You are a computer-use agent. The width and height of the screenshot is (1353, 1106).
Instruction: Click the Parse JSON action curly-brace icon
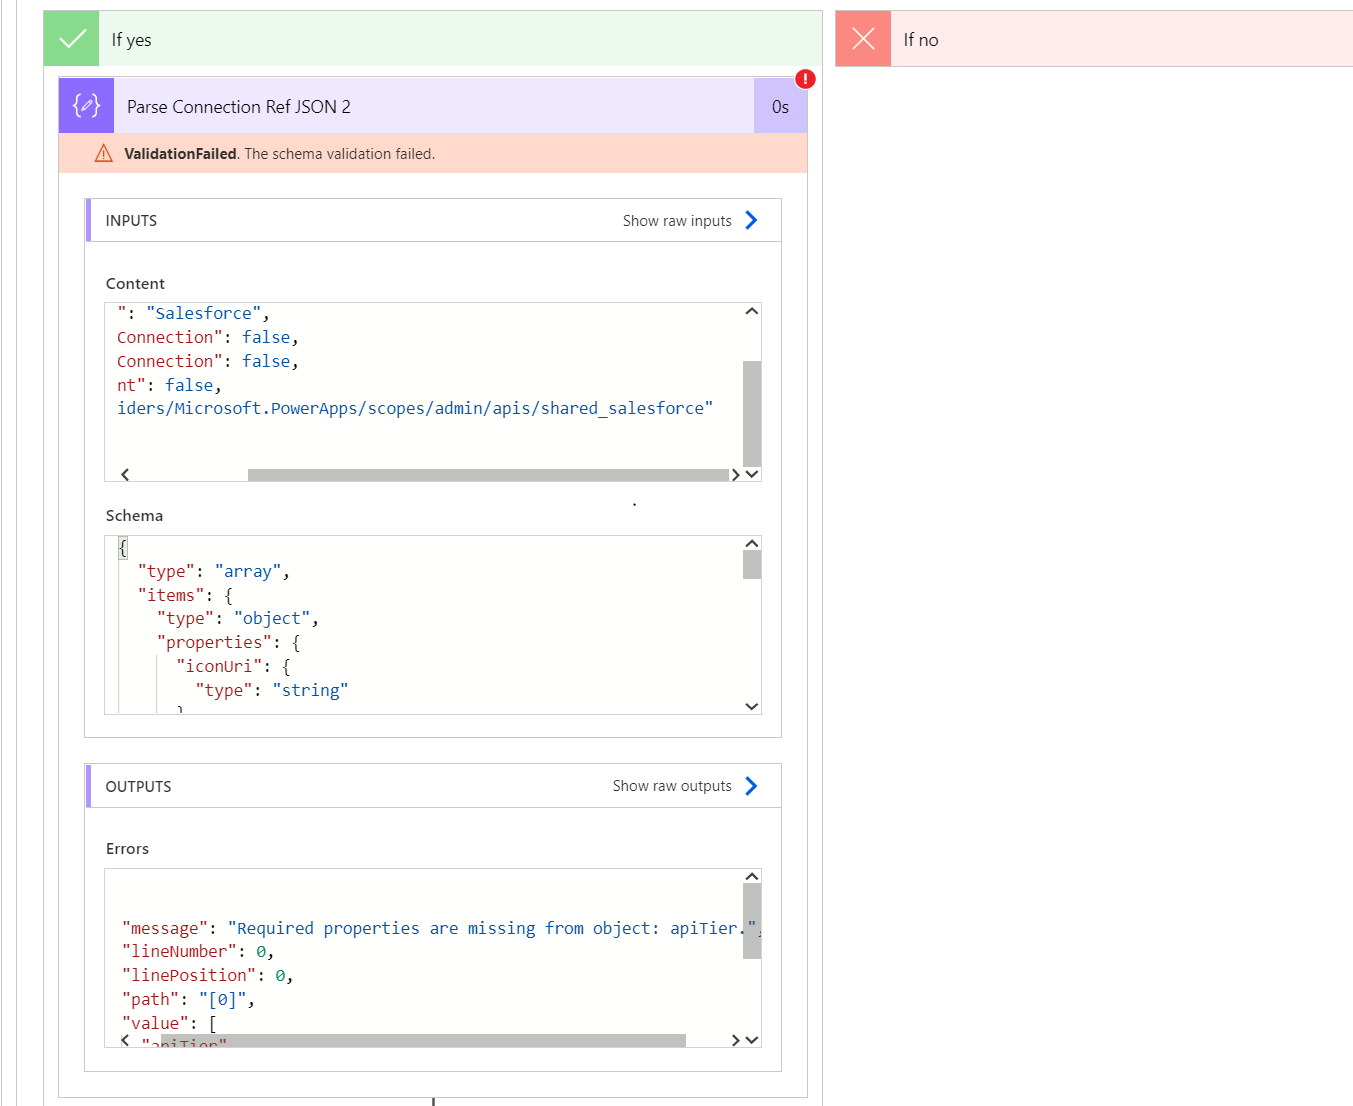(87, 106)
